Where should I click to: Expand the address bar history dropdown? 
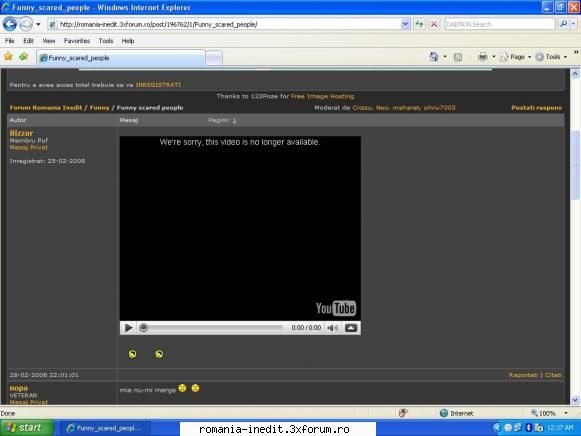tap(405, 24)
